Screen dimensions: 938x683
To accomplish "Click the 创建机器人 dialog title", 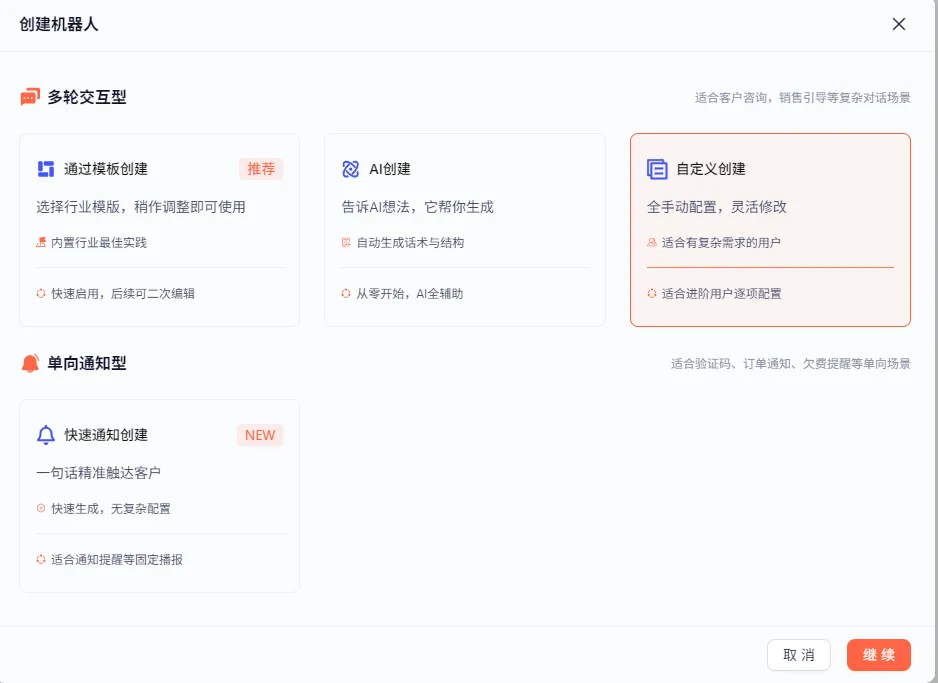I will click(x=59, y=25).
